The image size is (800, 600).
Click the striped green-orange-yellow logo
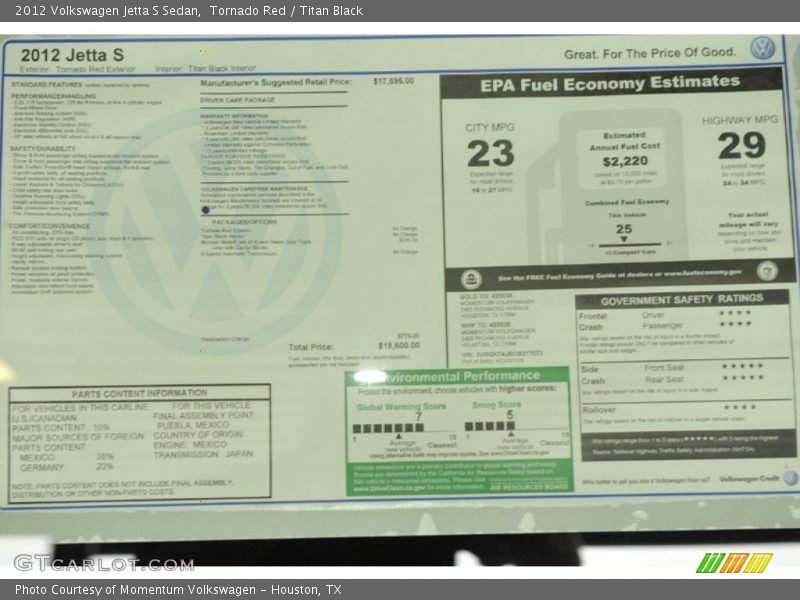(x=734, y=562)
